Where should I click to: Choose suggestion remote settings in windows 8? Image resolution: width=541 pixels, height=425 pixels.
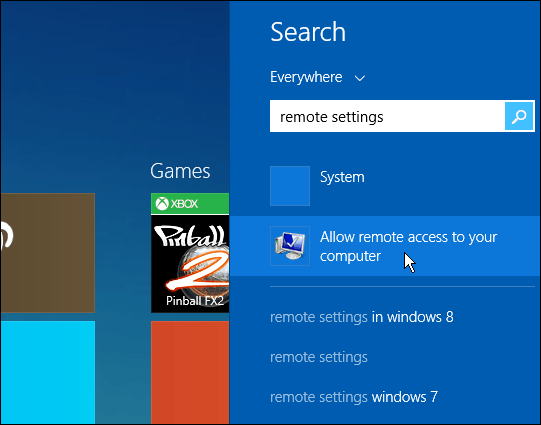point(362,317)
